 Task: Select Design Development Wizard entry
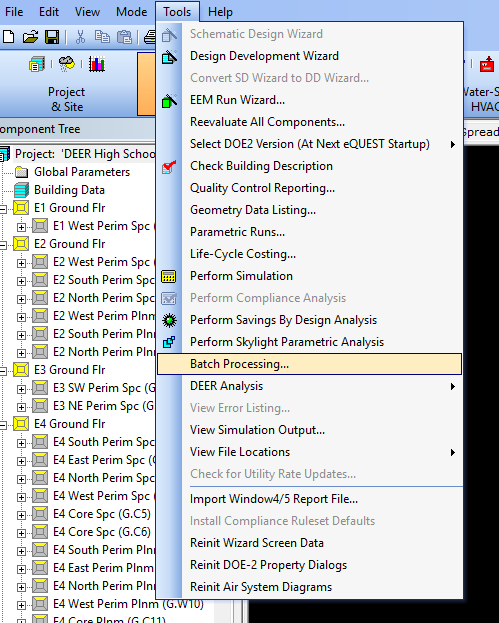pyautogui.click(x=309, y=56)
